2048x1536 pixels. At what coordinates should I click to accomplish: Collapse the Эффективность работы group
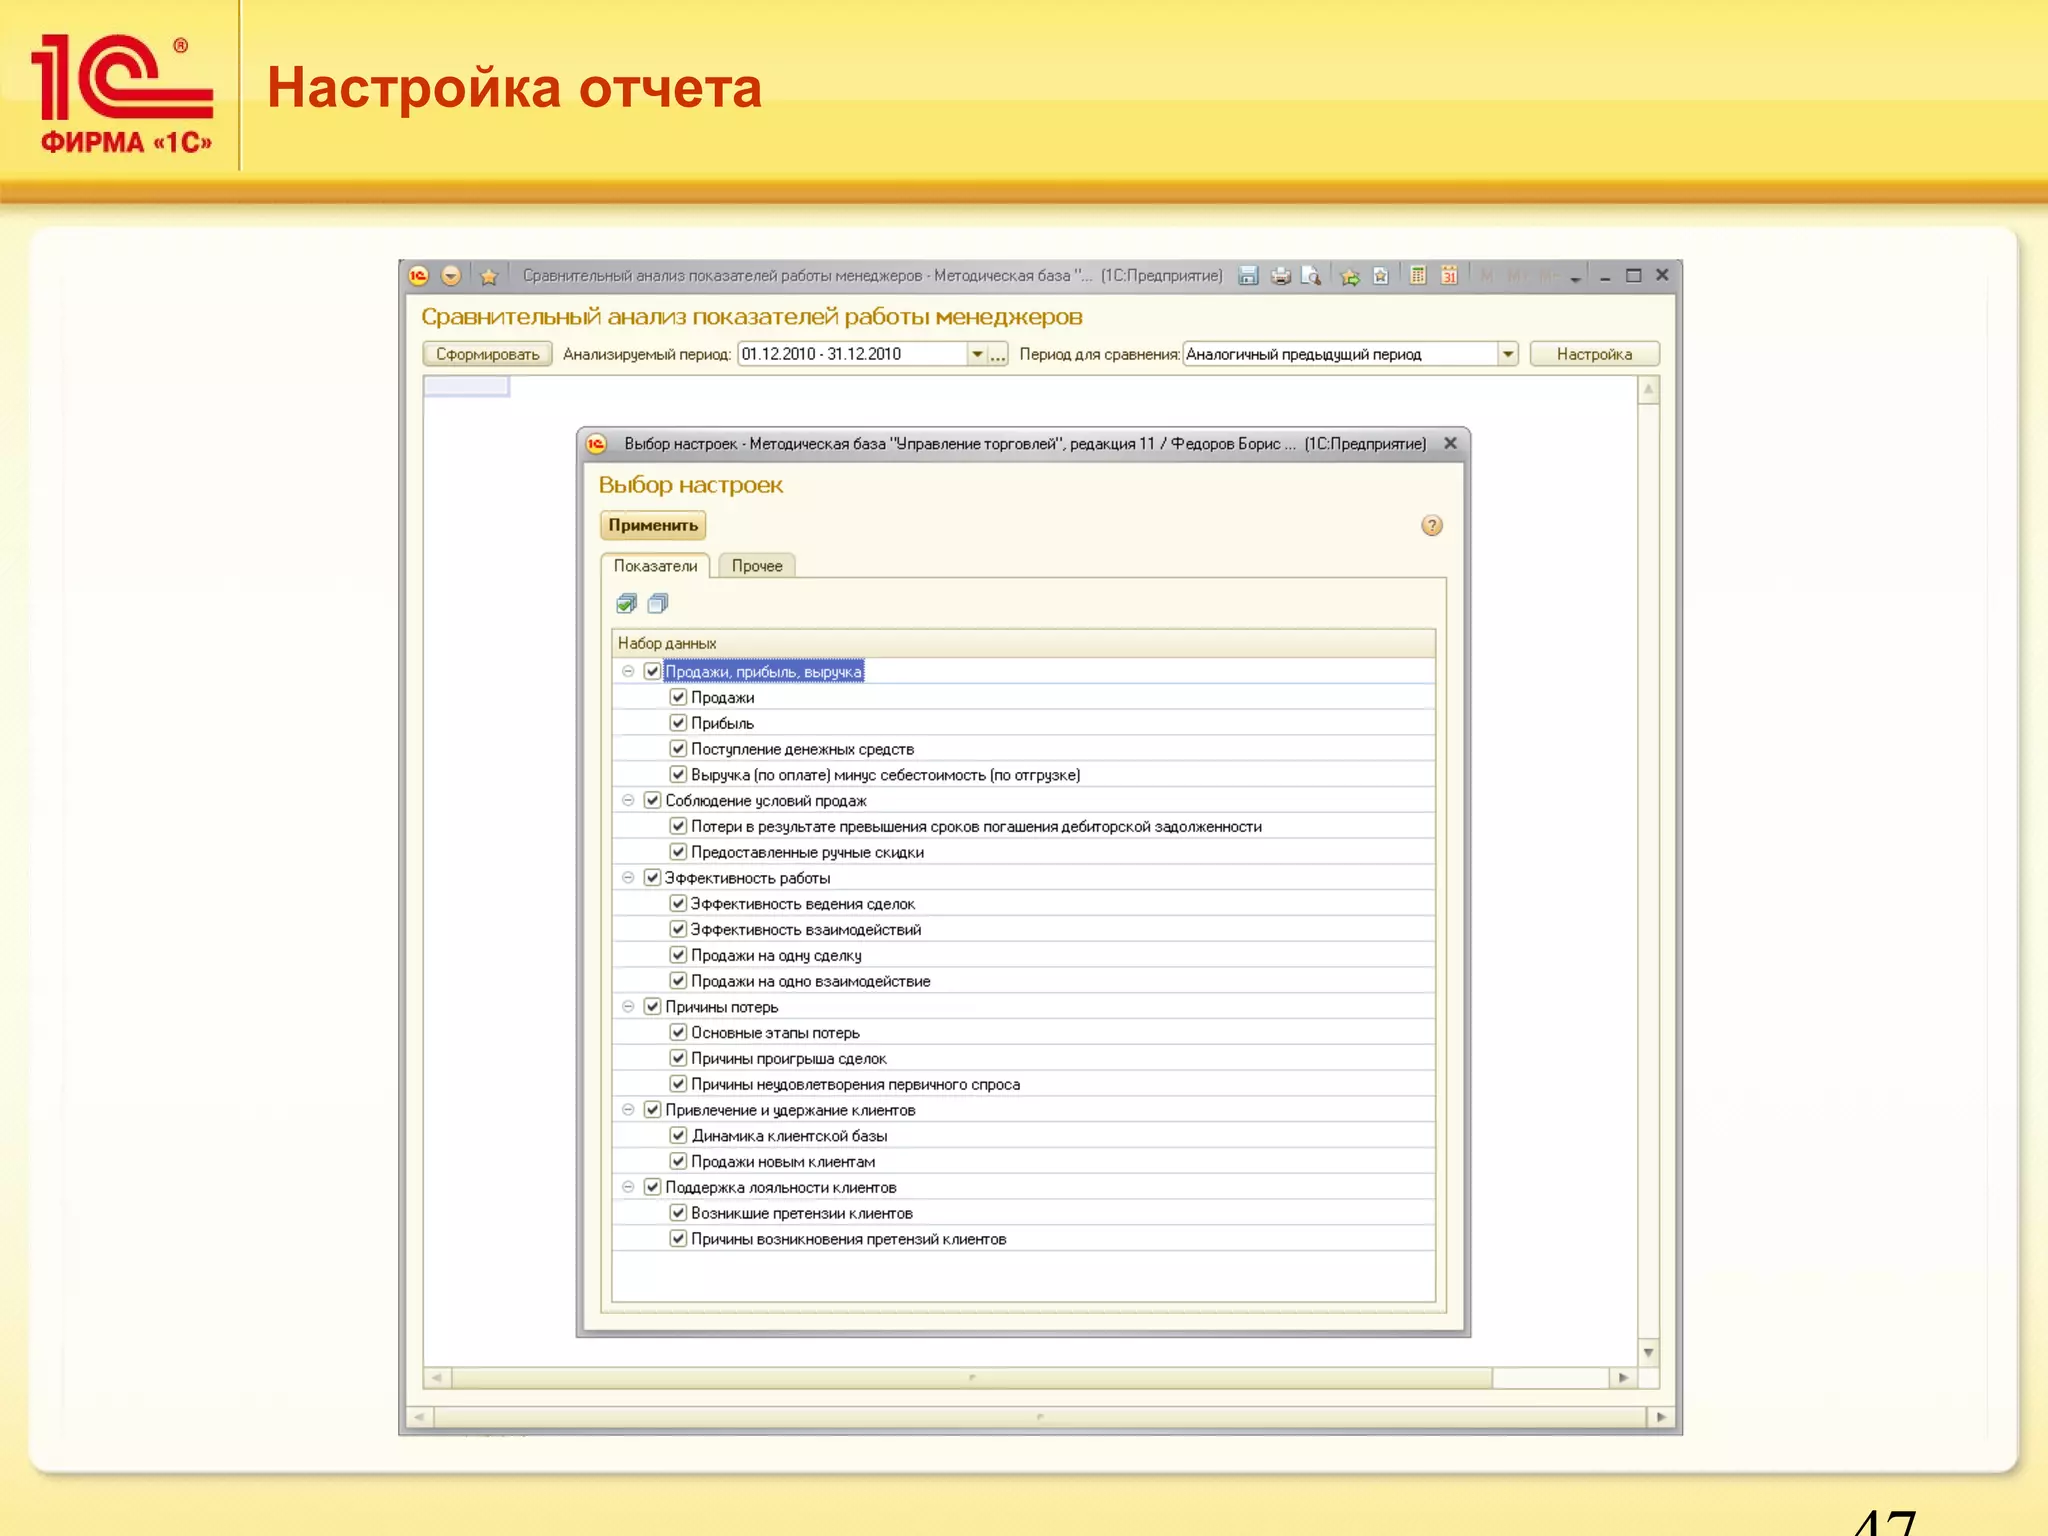(628, 878)
